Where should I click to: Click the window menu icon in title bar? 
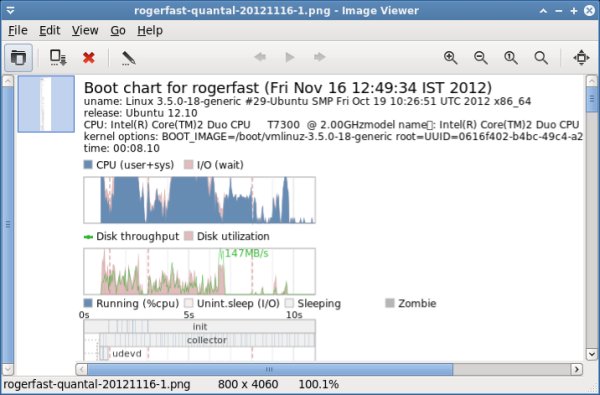(10, 11)
